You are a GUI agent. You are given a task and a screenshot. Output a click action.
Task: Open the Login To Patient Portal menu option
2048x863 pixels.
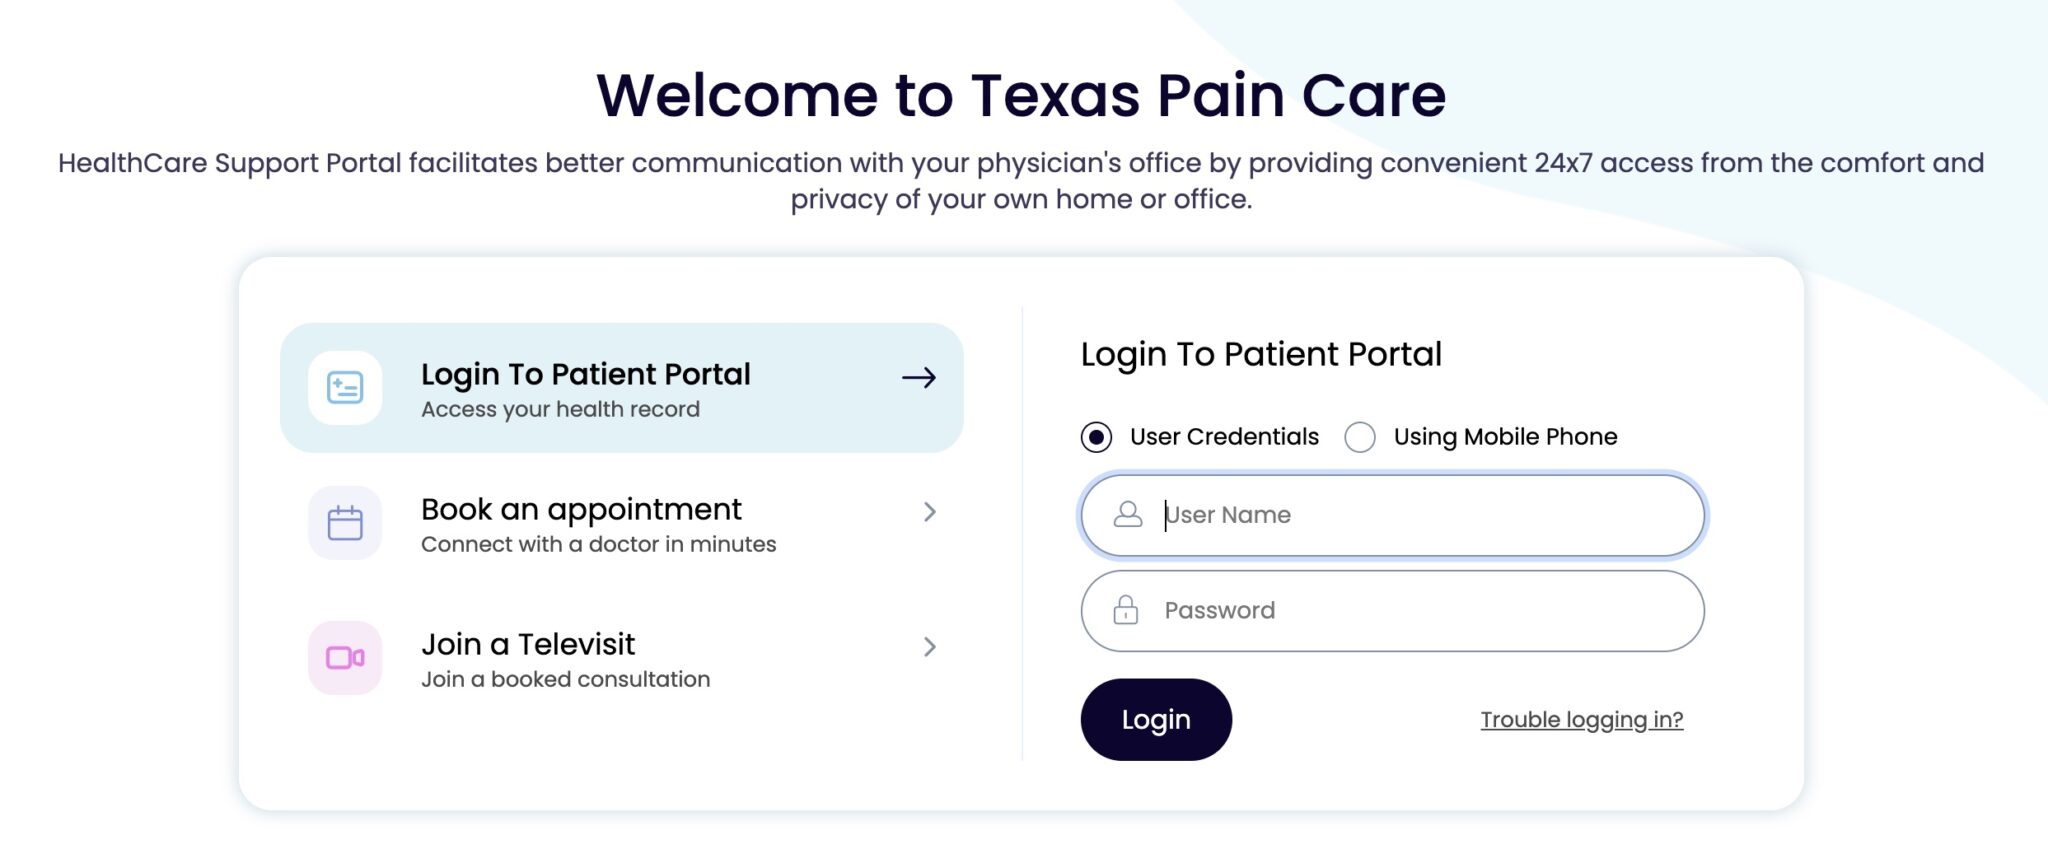(585, 374)
